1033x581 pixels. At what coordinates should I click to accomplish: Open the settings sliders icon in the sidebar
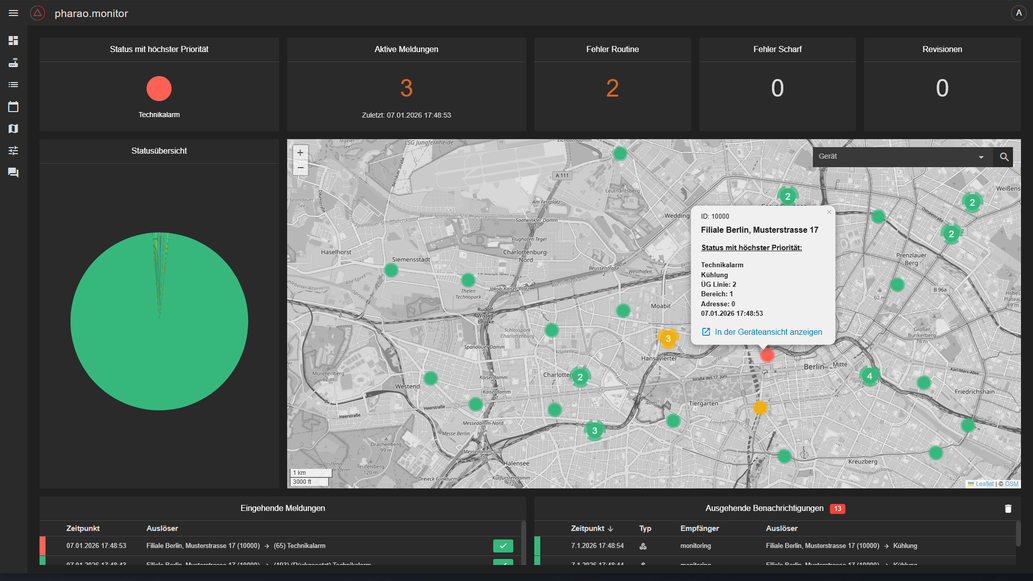tap(13, 151)
